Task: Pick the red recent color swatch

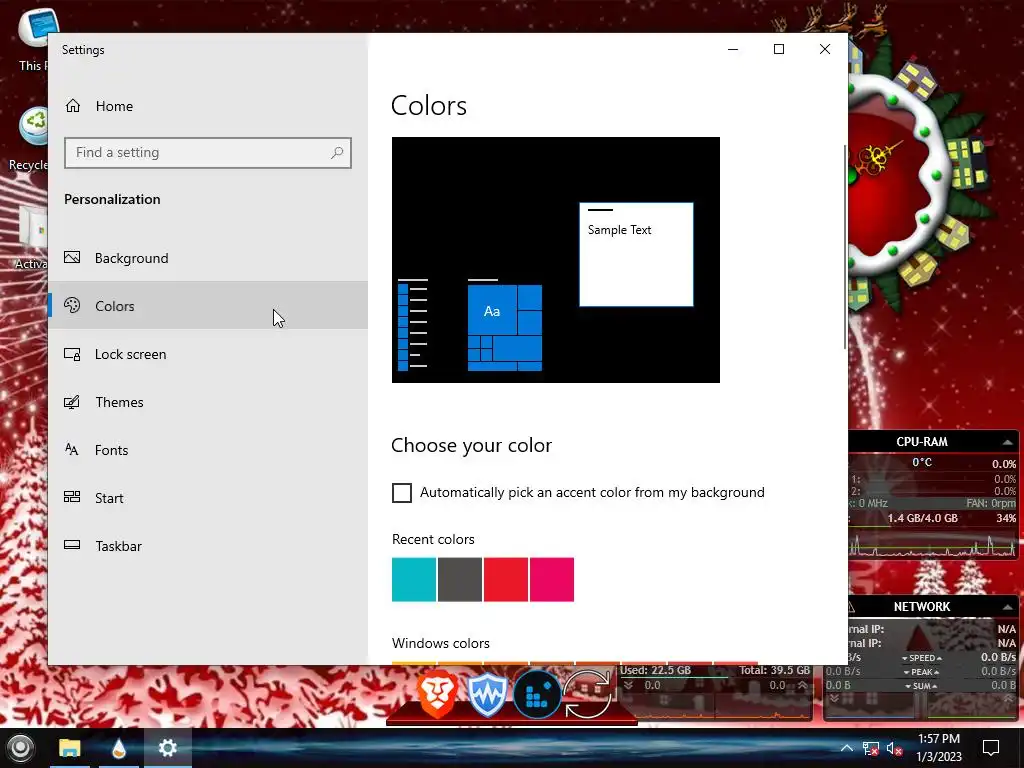Action: click(506, 579)
